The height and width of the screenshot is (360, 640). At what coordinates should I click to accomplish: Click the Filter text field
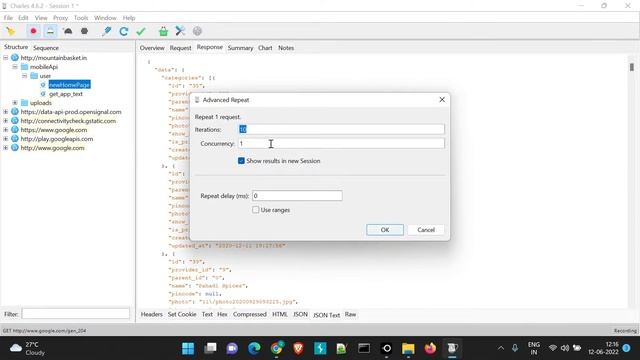tap(76, 314)
